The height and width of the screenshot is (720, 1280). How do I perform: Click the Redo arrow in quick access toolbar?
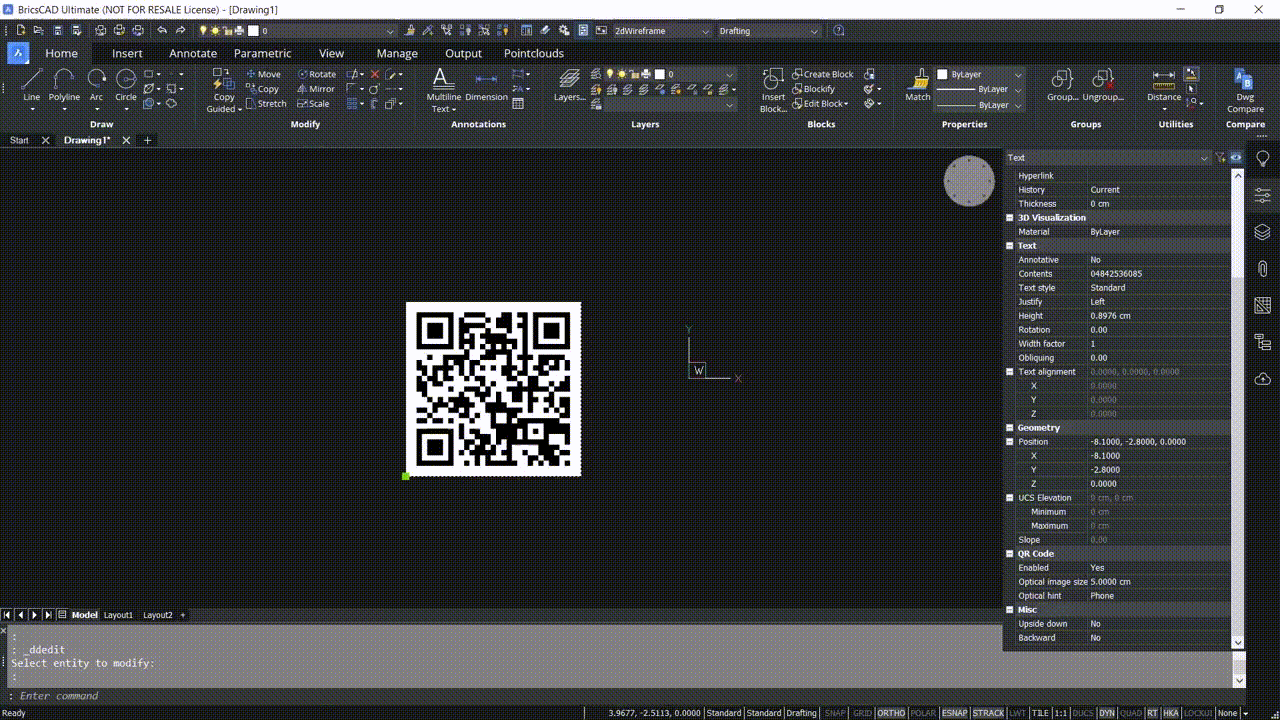tap(180, 31)
